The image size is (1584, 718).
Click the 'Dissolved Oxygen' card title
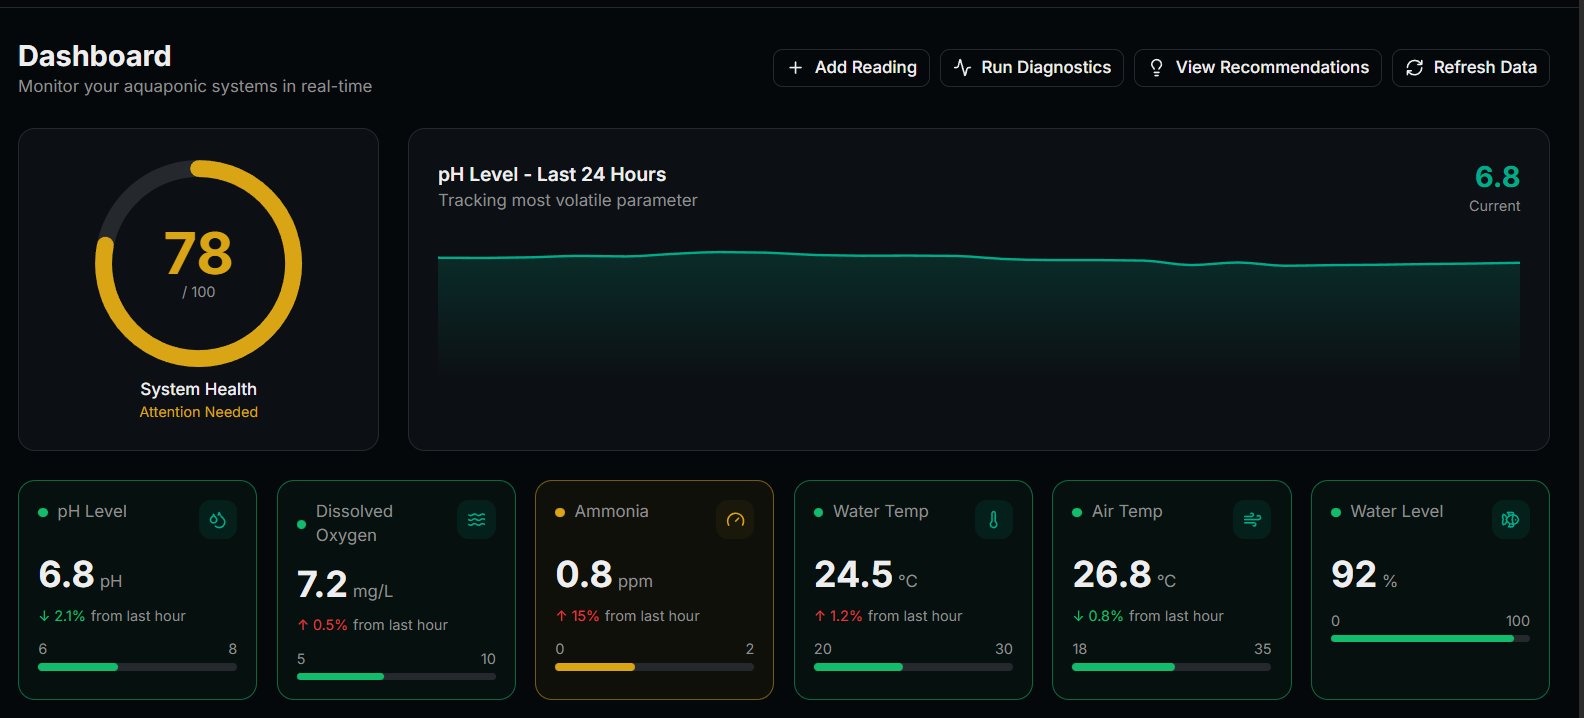[354, 523]
